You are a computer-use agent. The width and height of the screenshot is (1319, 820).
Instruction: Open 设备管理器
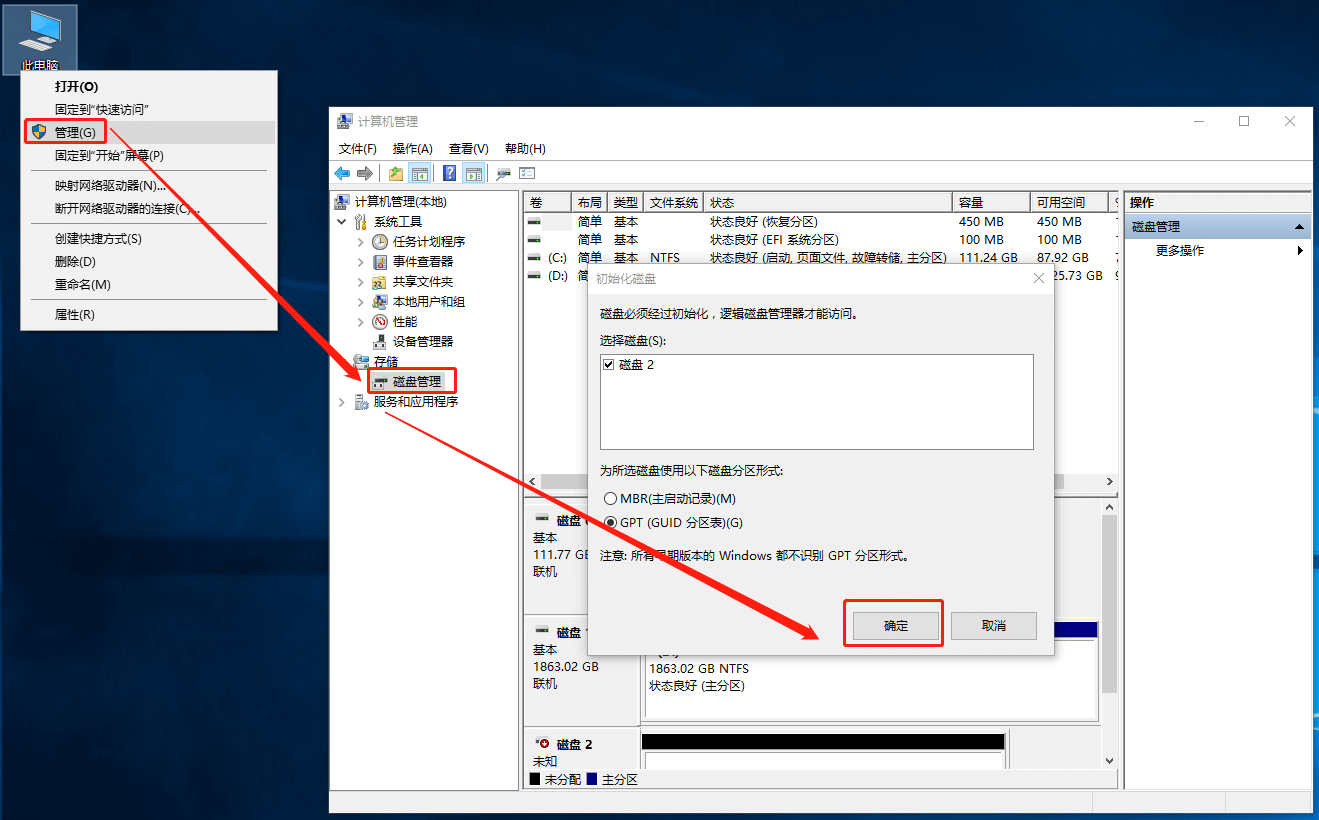coord(425,340)
